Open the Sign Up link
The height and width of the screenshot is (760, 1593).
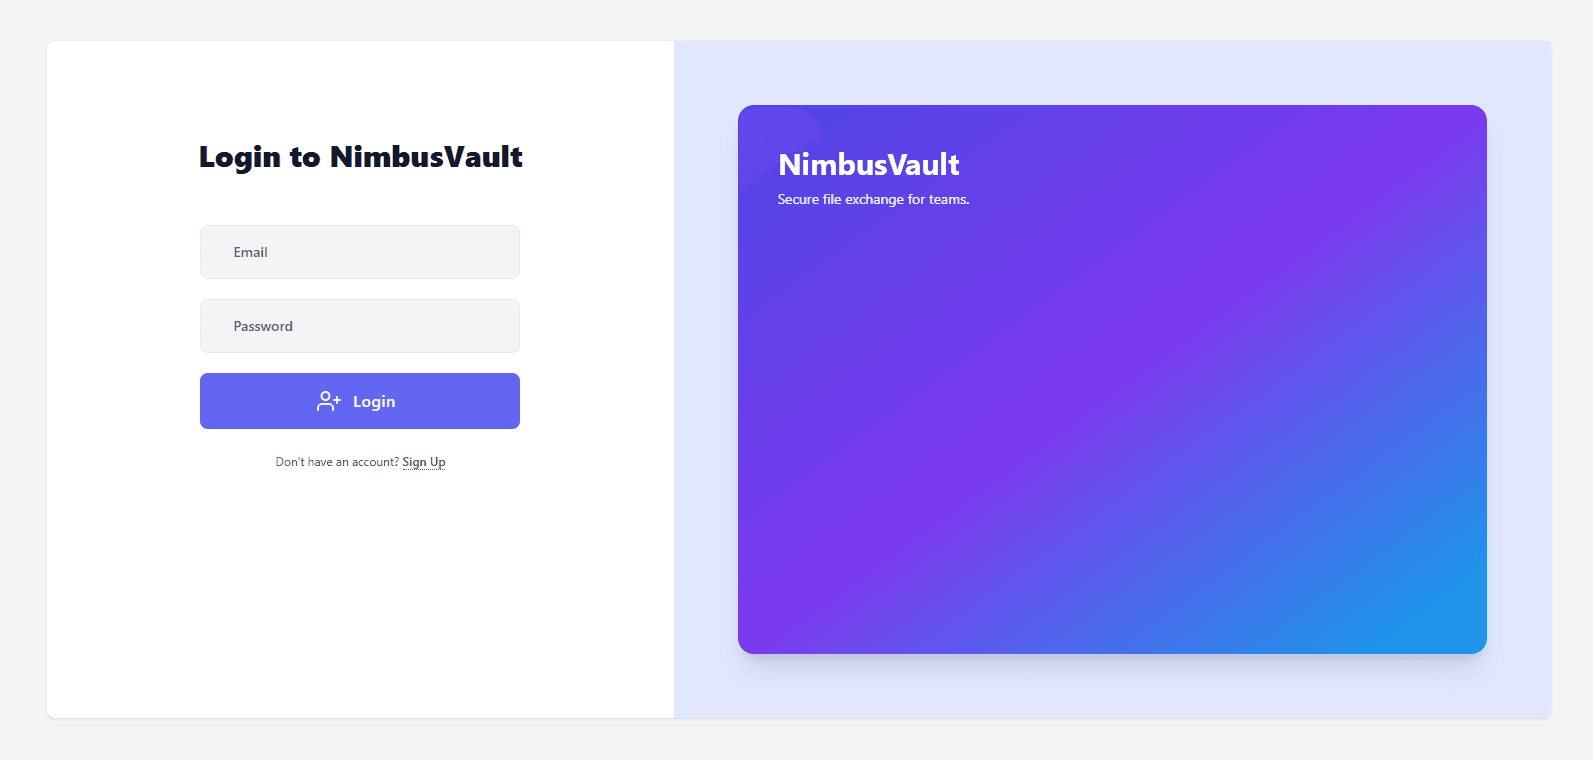[x=424, y=462]
